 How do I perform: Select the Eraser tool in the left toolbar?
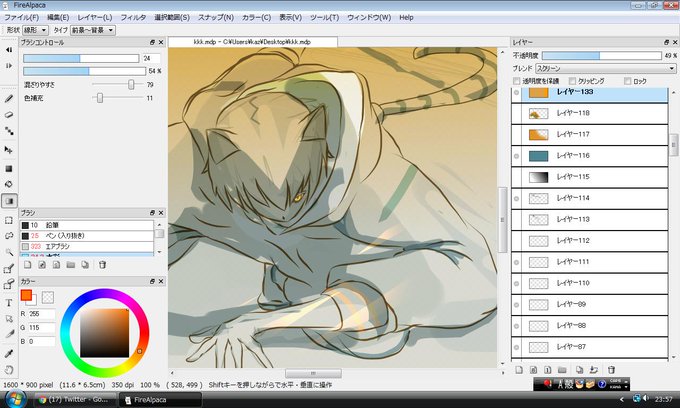tap(9, 114)
